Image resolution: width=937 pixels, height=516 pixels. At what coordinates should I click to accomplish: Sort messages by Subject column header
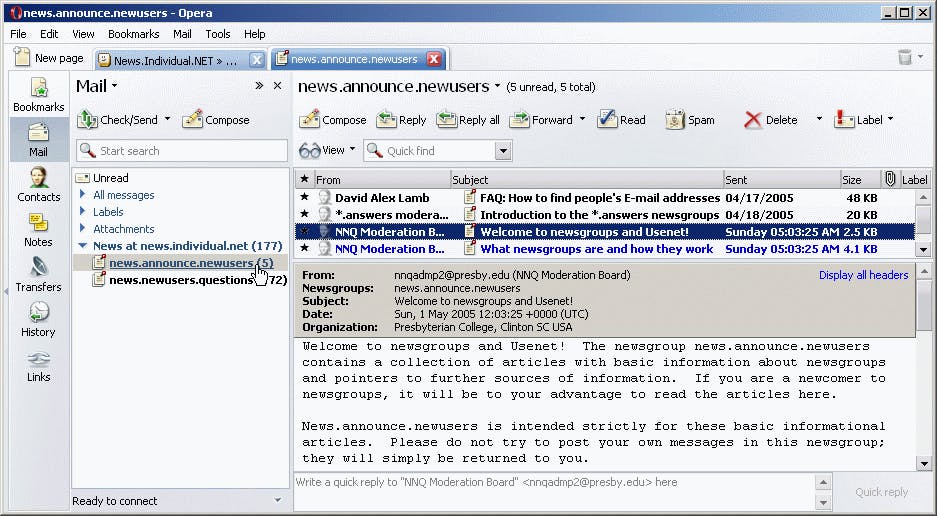click(x=585, y=180)
